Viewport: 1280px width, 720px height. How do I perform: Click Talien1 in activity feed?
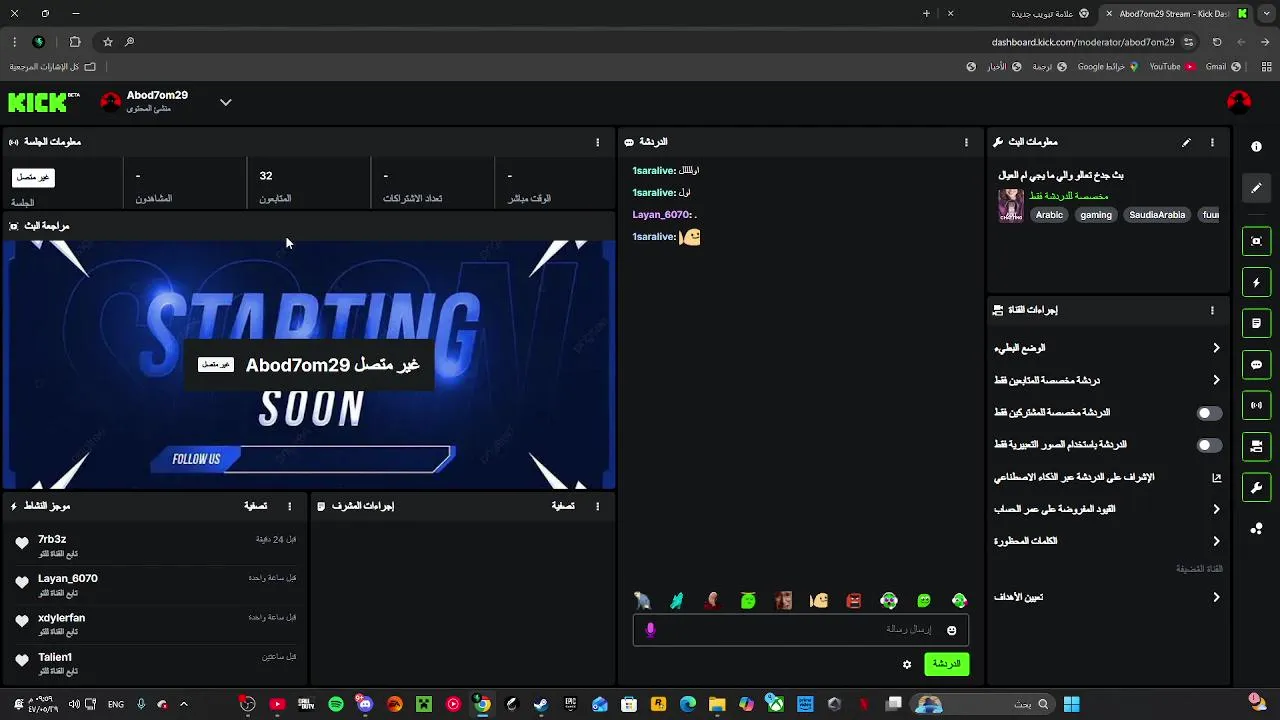(55, 657)
